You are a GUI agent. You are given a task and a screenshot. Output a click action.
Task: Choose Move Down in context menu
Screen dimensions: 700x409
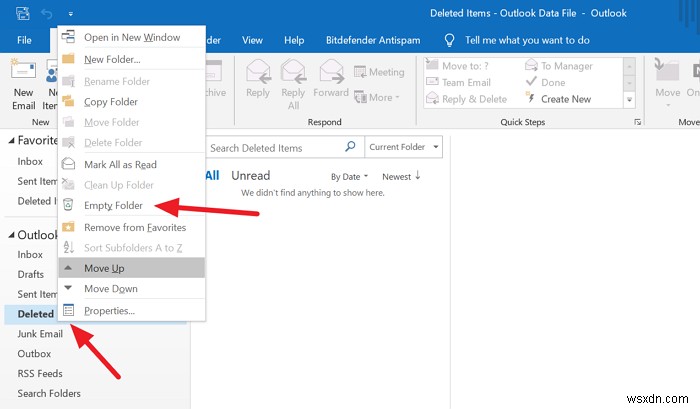coord(131,288)
